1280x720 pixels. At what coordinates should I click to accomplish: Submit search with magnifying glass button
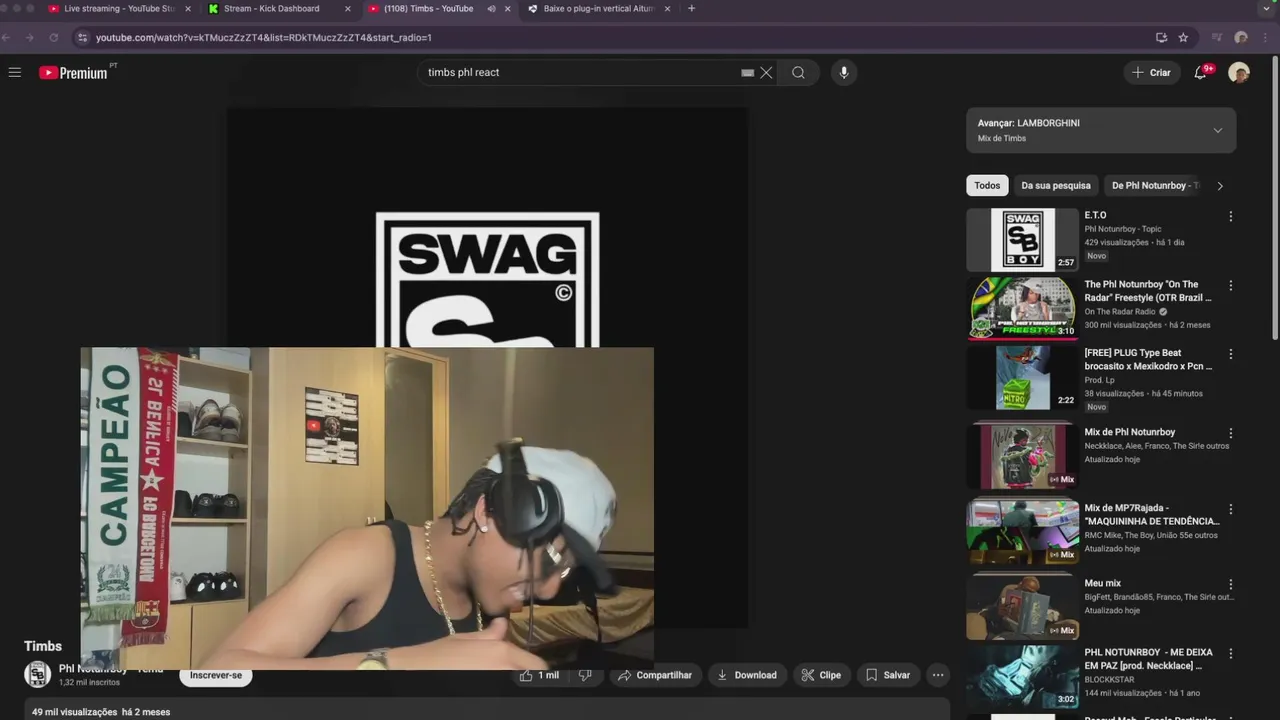[x=798, y=72]
